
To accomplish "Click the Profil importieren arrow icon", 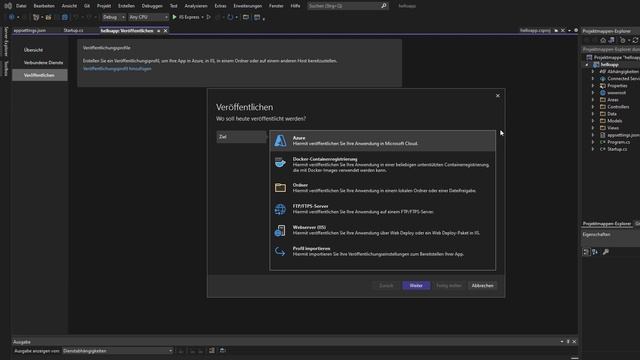I will (280, 251).
